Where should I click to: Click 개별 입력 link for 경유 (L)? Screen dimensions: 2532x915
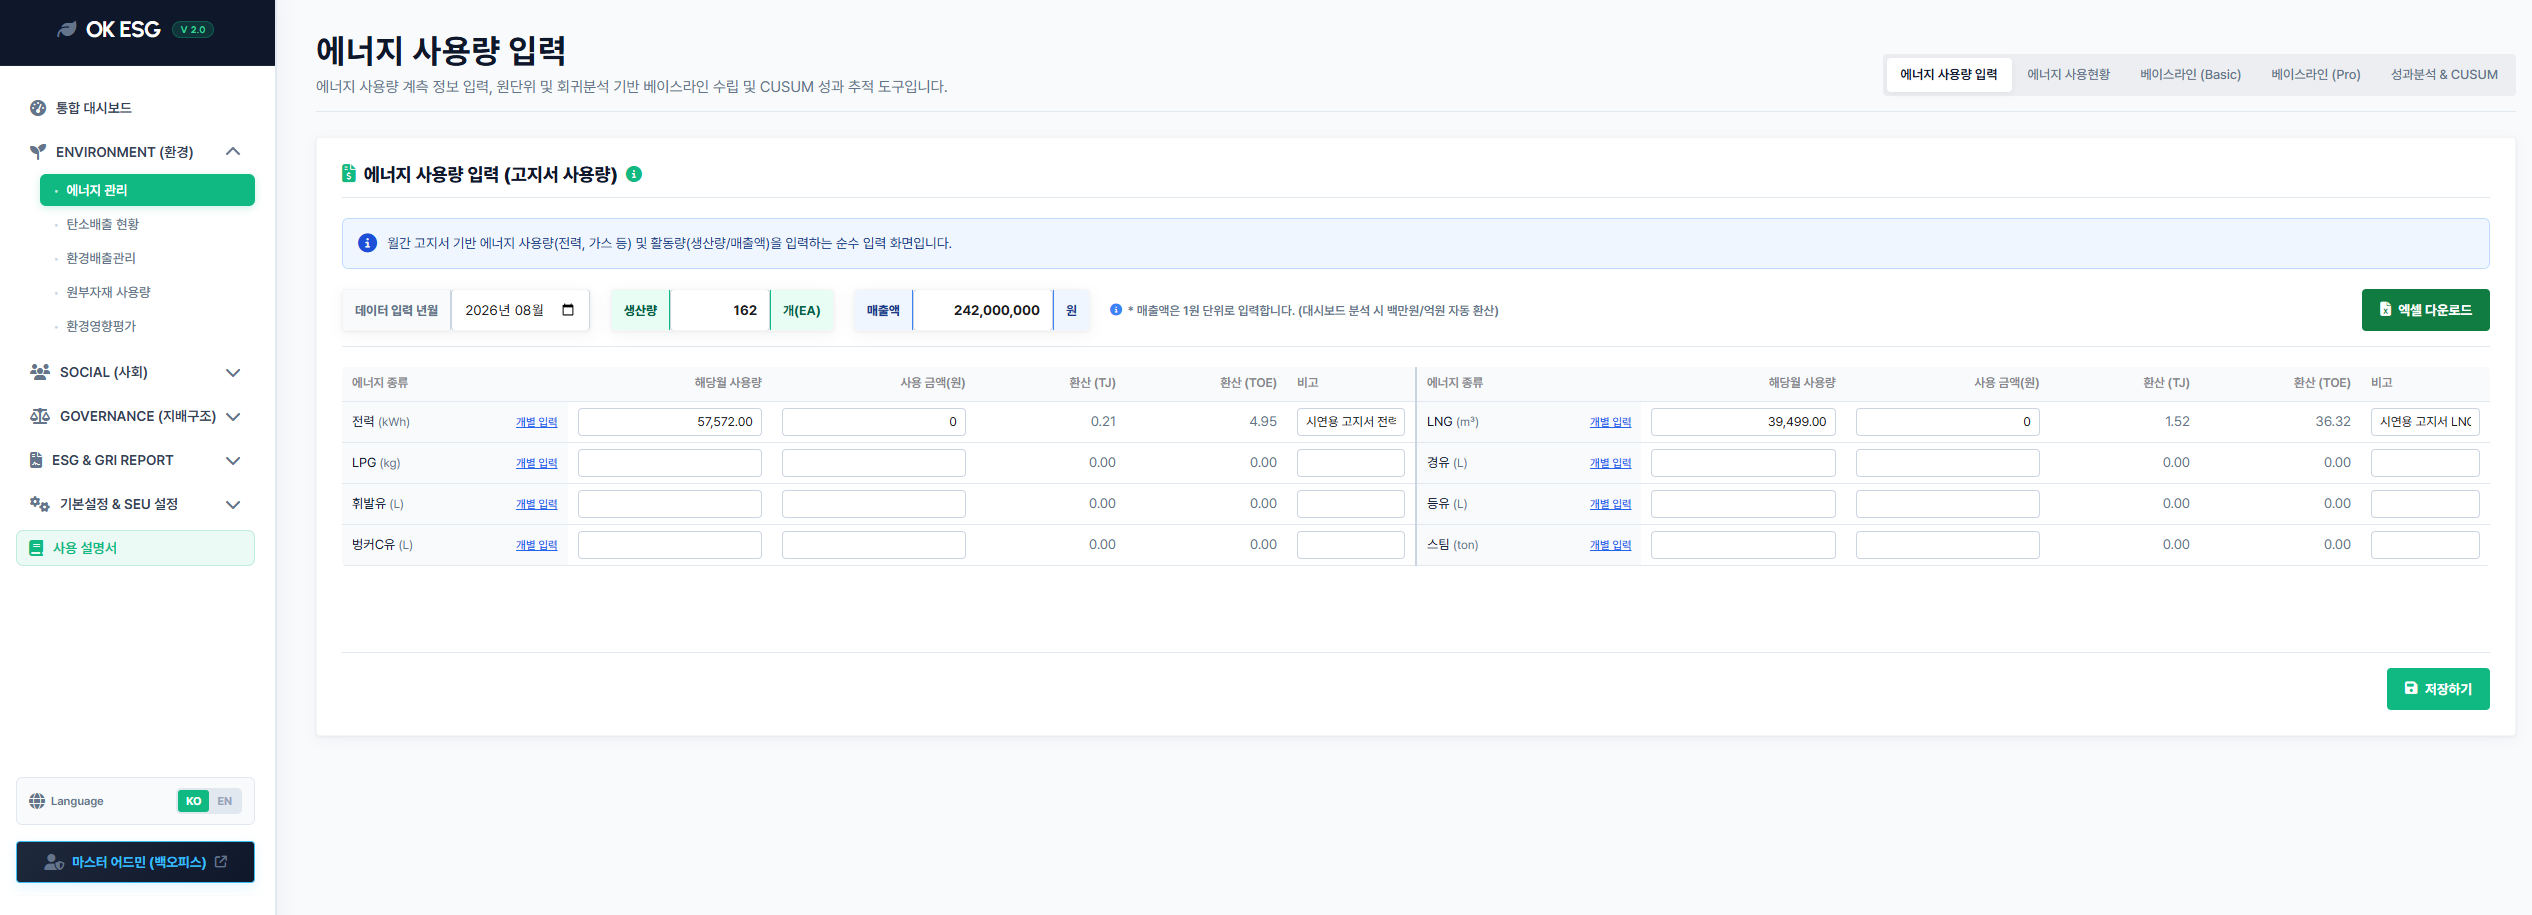pyautogui.click(x=1610, y=463)
